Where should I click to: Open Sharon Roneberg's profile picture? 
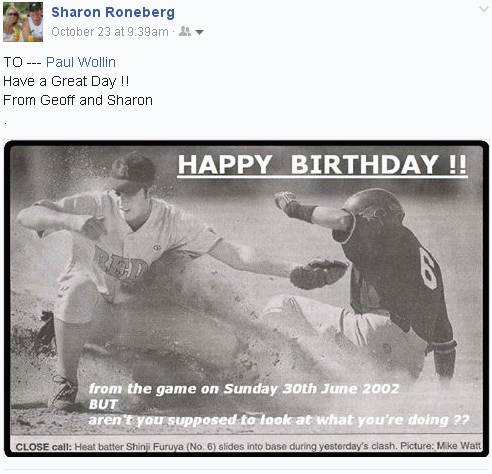[x=23, y=22]
